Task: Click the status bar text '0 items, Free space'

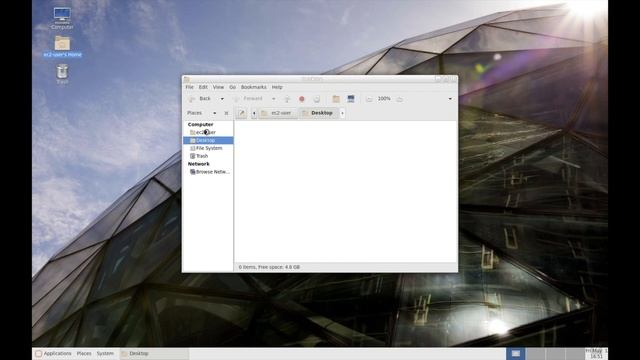Action: click(x=269, y=267)
